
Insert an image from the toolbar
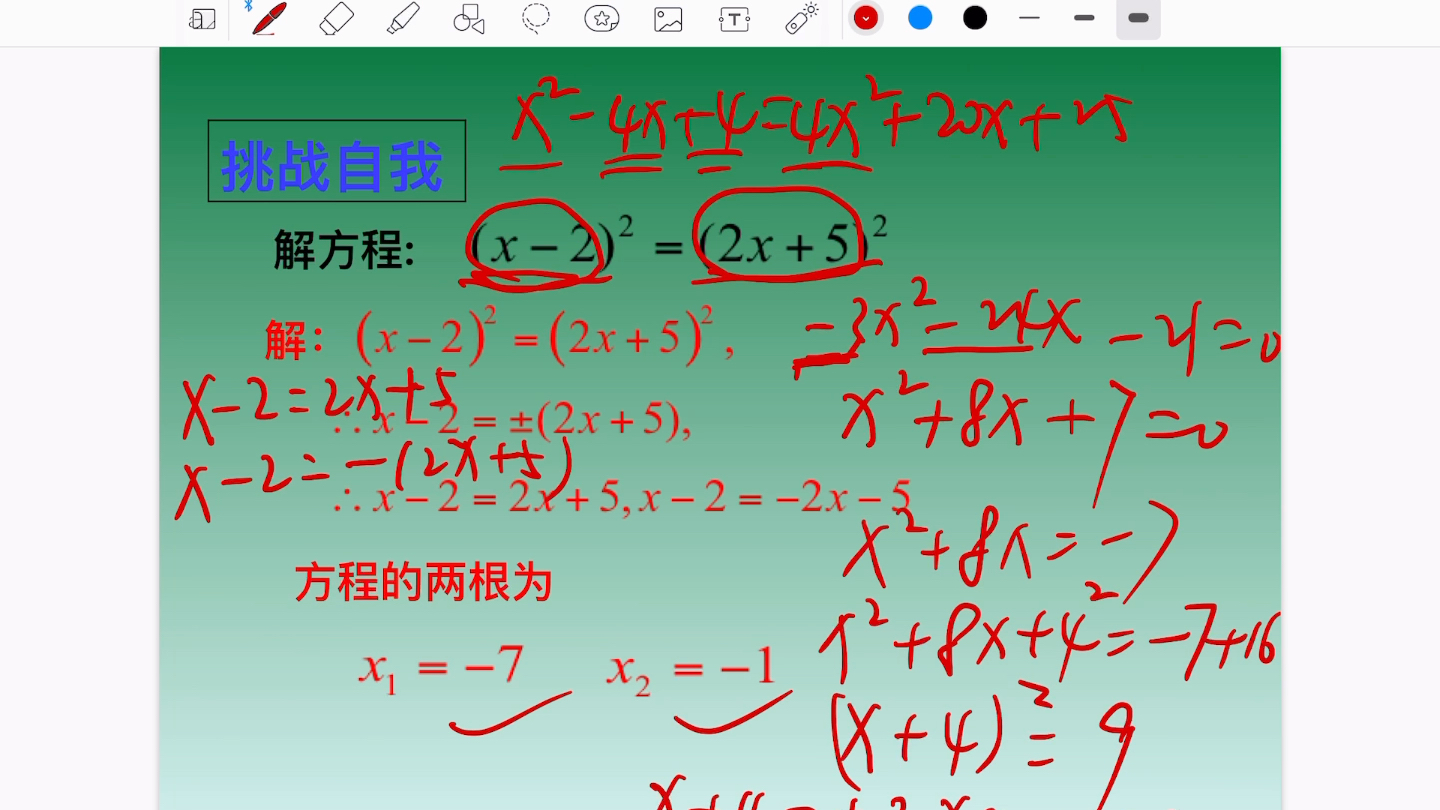[x=668, y=18]
